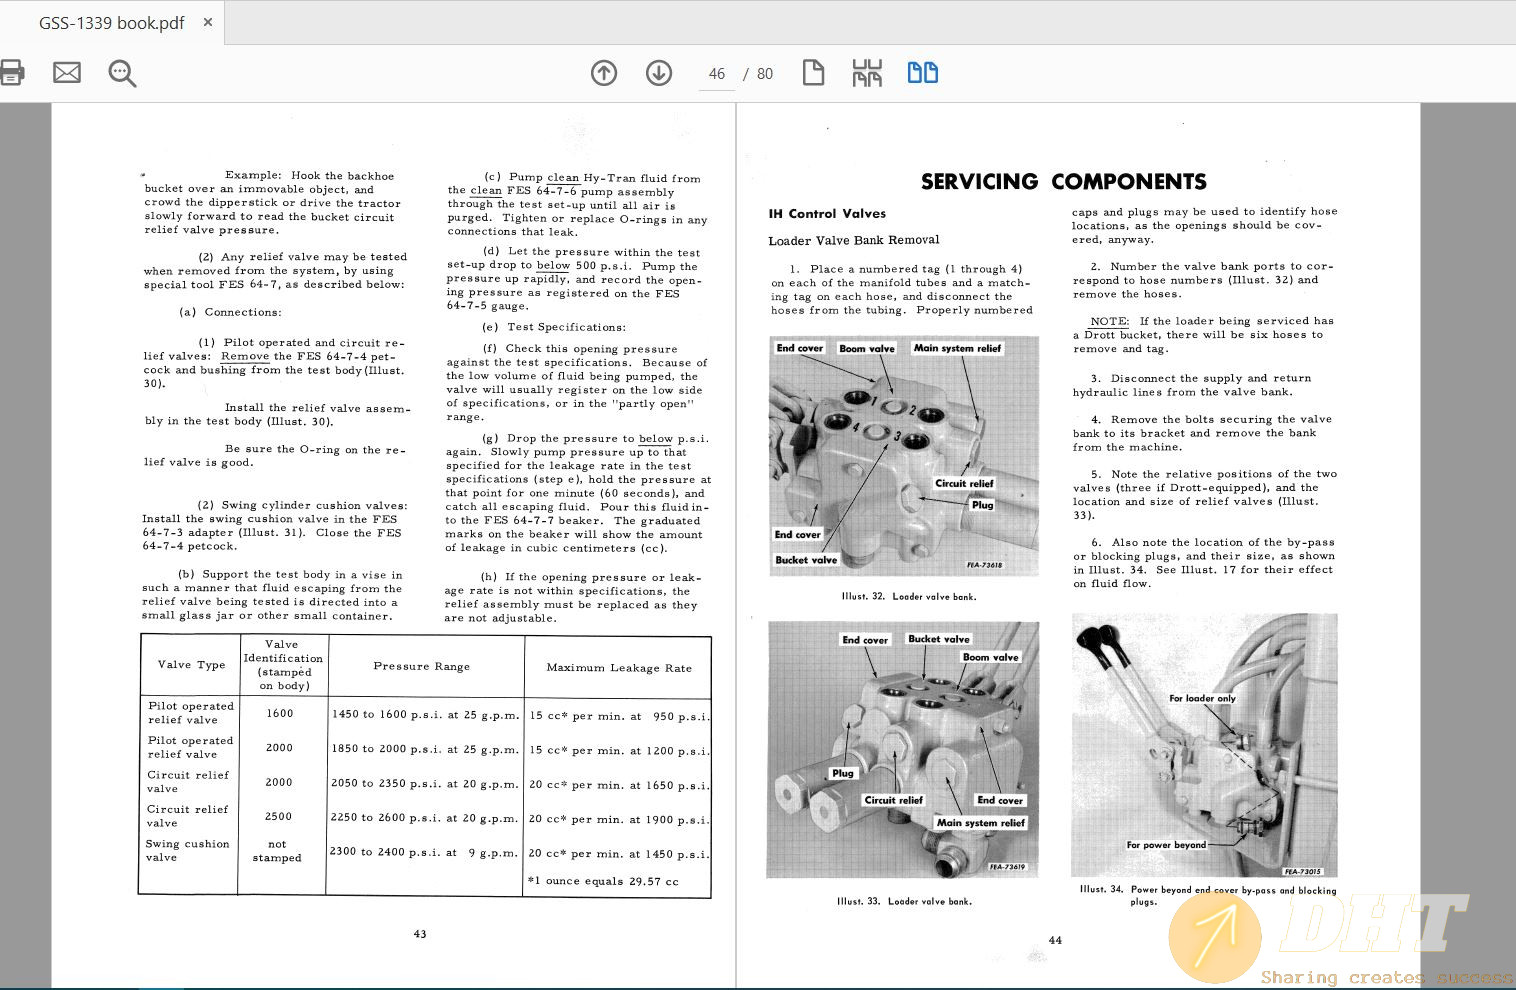Open the find text magnifier tool

pos(122,73)
